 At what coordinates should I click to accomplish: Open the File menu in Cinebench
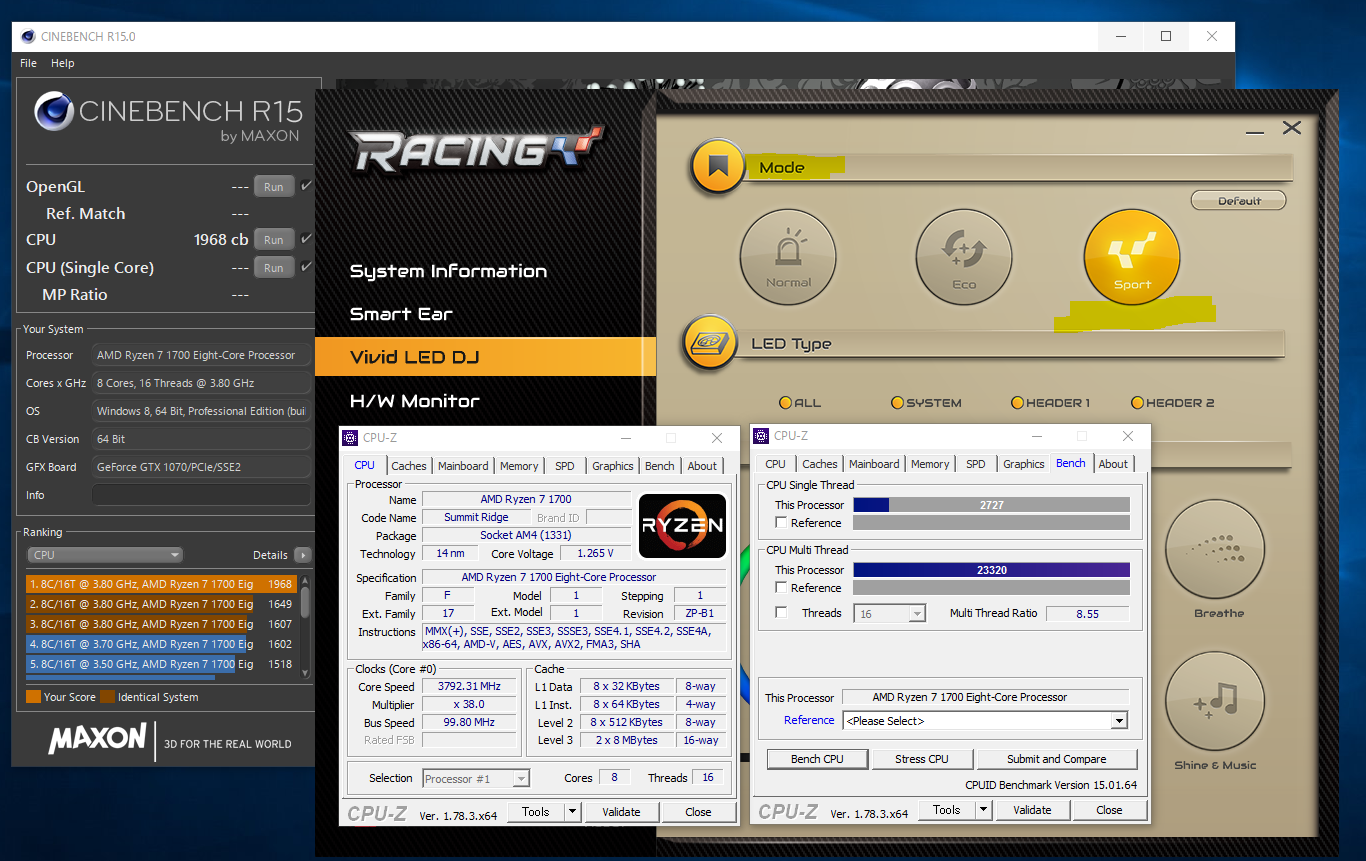[28, 63]
